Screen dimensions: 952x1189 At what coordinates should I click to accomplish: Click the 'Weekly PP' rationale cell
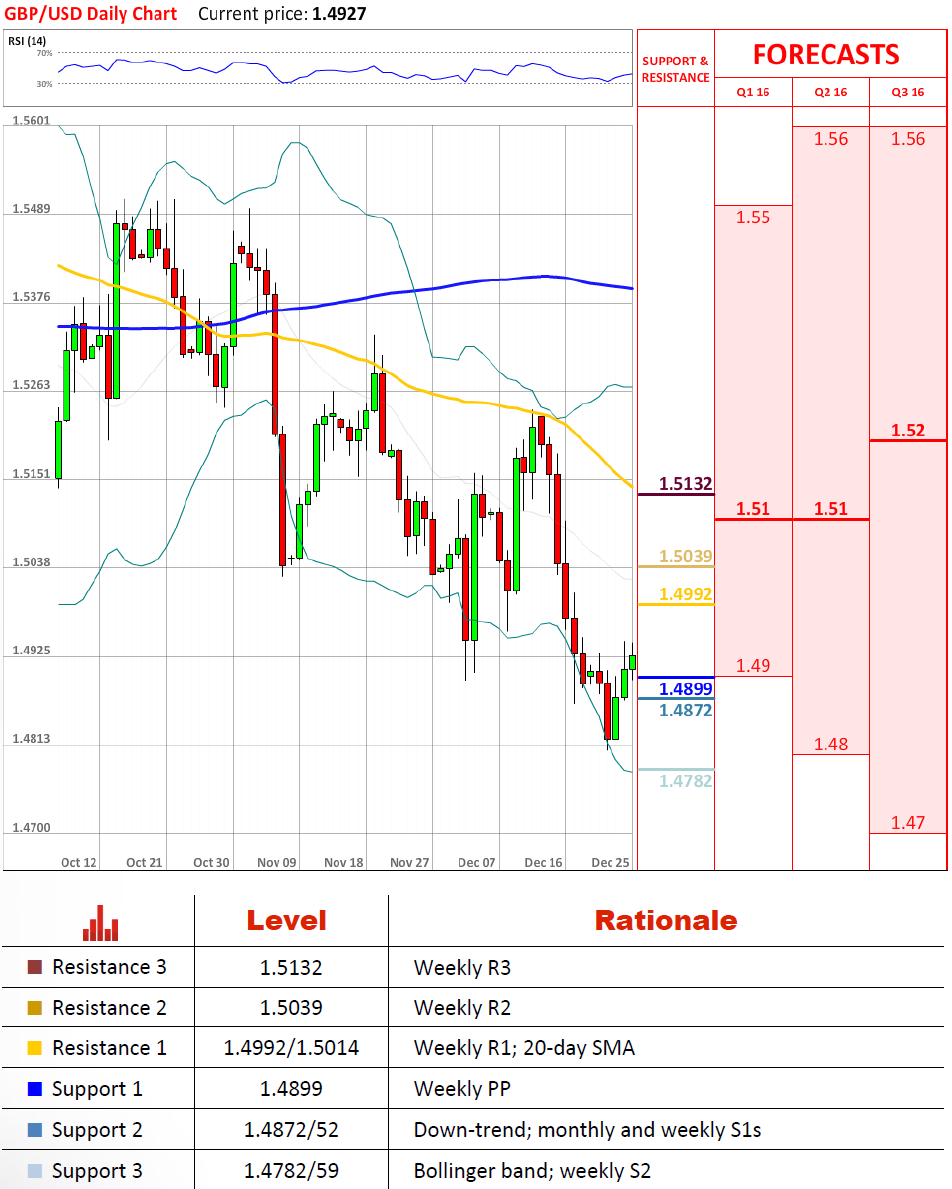click(x=462, y=1089)
